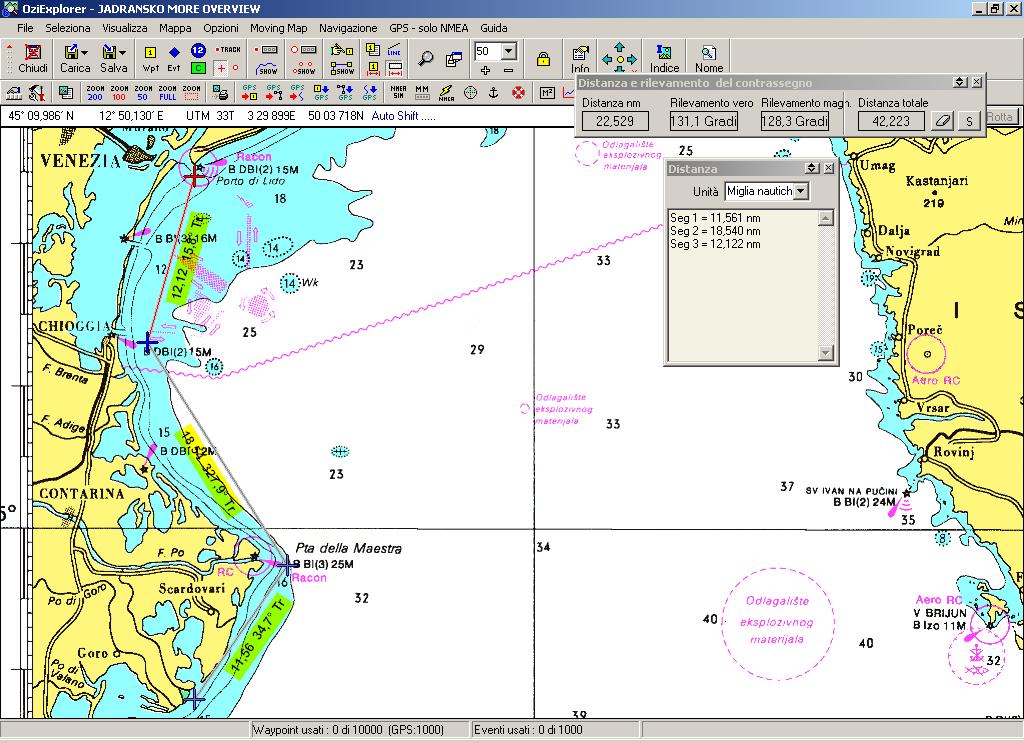This screenshot has width=1024, height=742.
Task: Open the waypoint list hand icon
Action: (342, 50)
